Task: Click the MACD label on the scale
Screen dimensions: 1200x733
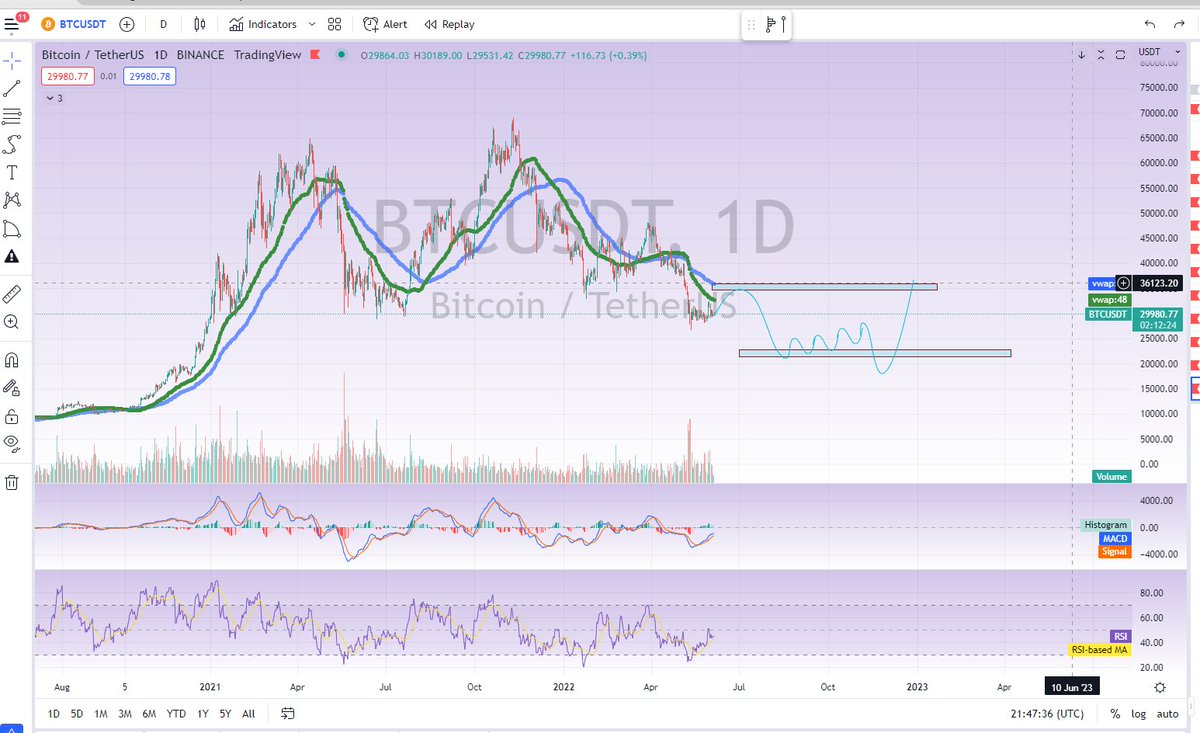Action: point(1114,538)
